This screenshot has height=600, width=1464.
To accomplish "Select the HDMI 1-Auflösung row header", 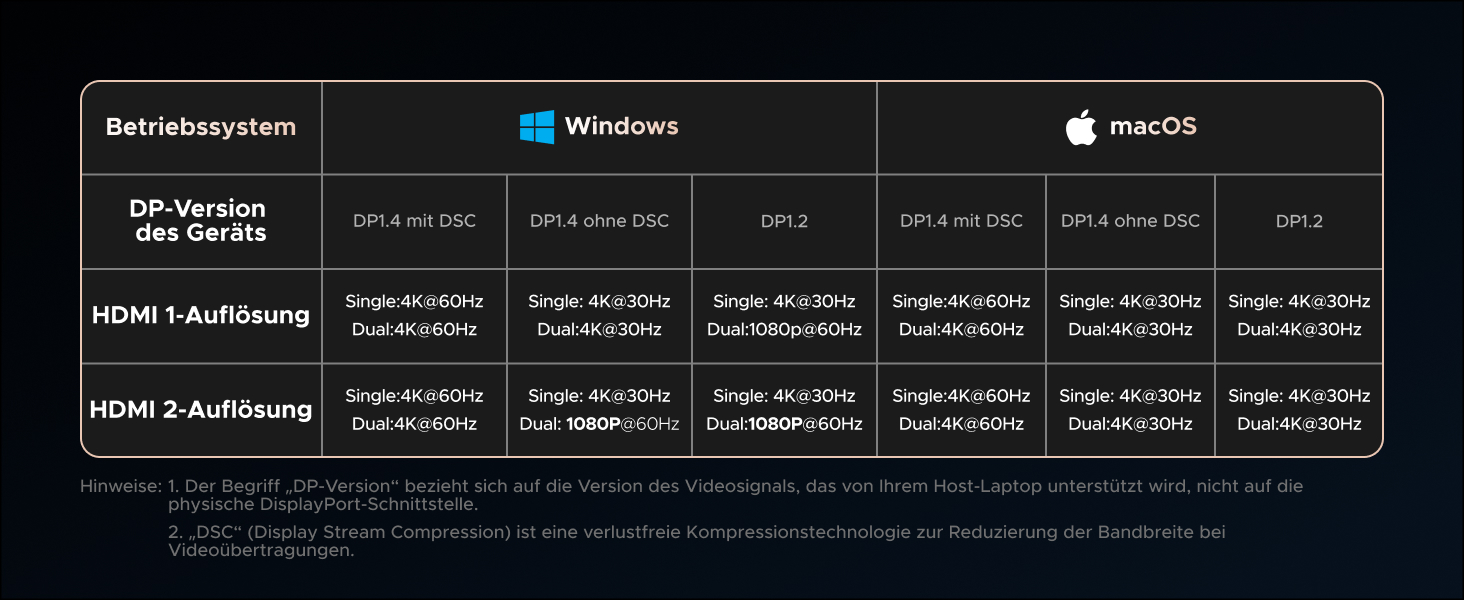I will 201,316.
